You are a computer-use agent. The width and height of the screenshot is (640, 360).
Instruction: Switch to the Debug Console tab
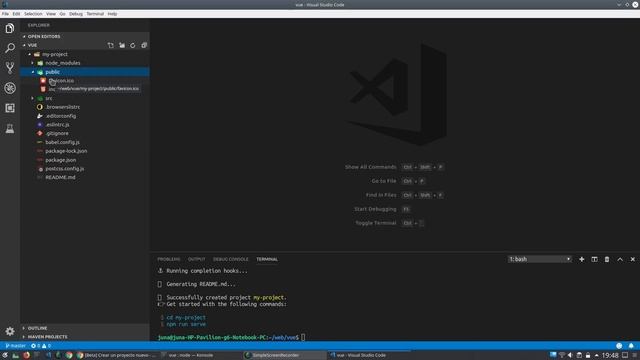[231, 259]
